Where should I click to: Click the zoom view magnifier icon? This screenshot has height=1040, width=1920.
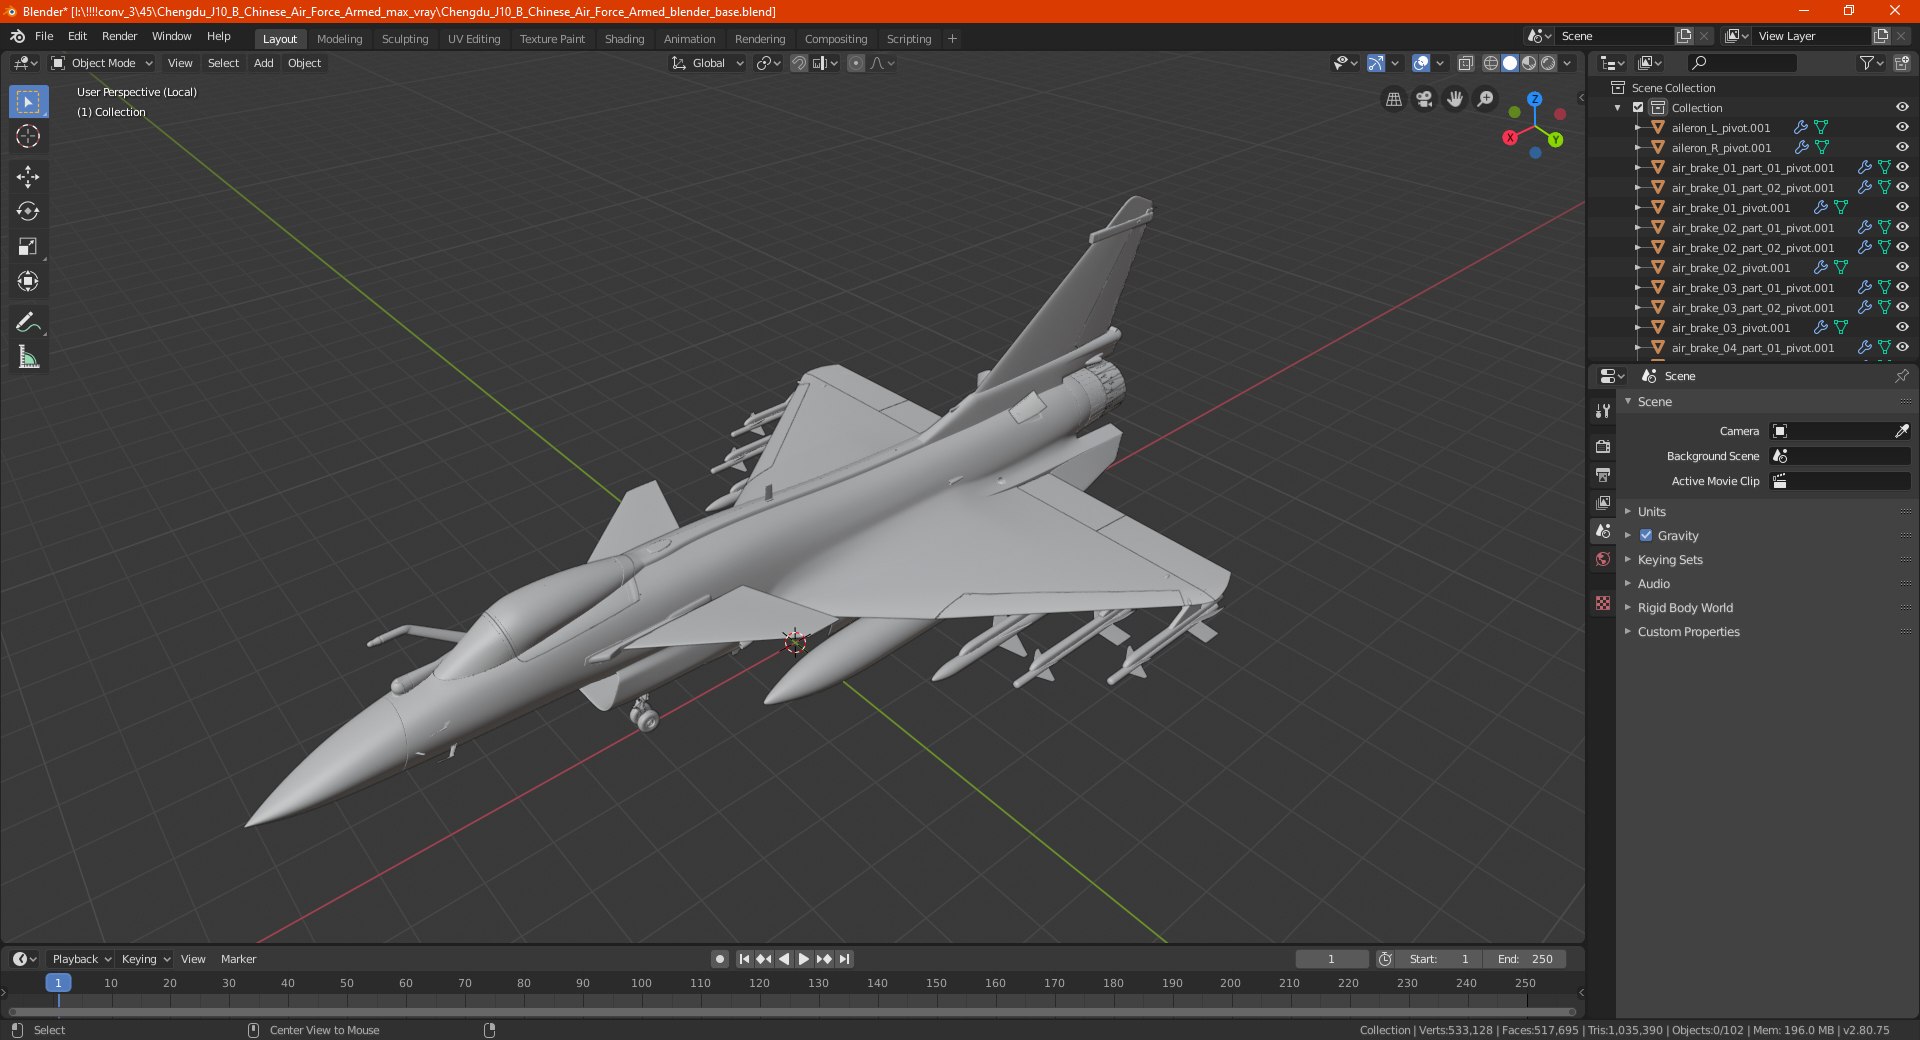pyautogui.click(x=1486, y=99)
